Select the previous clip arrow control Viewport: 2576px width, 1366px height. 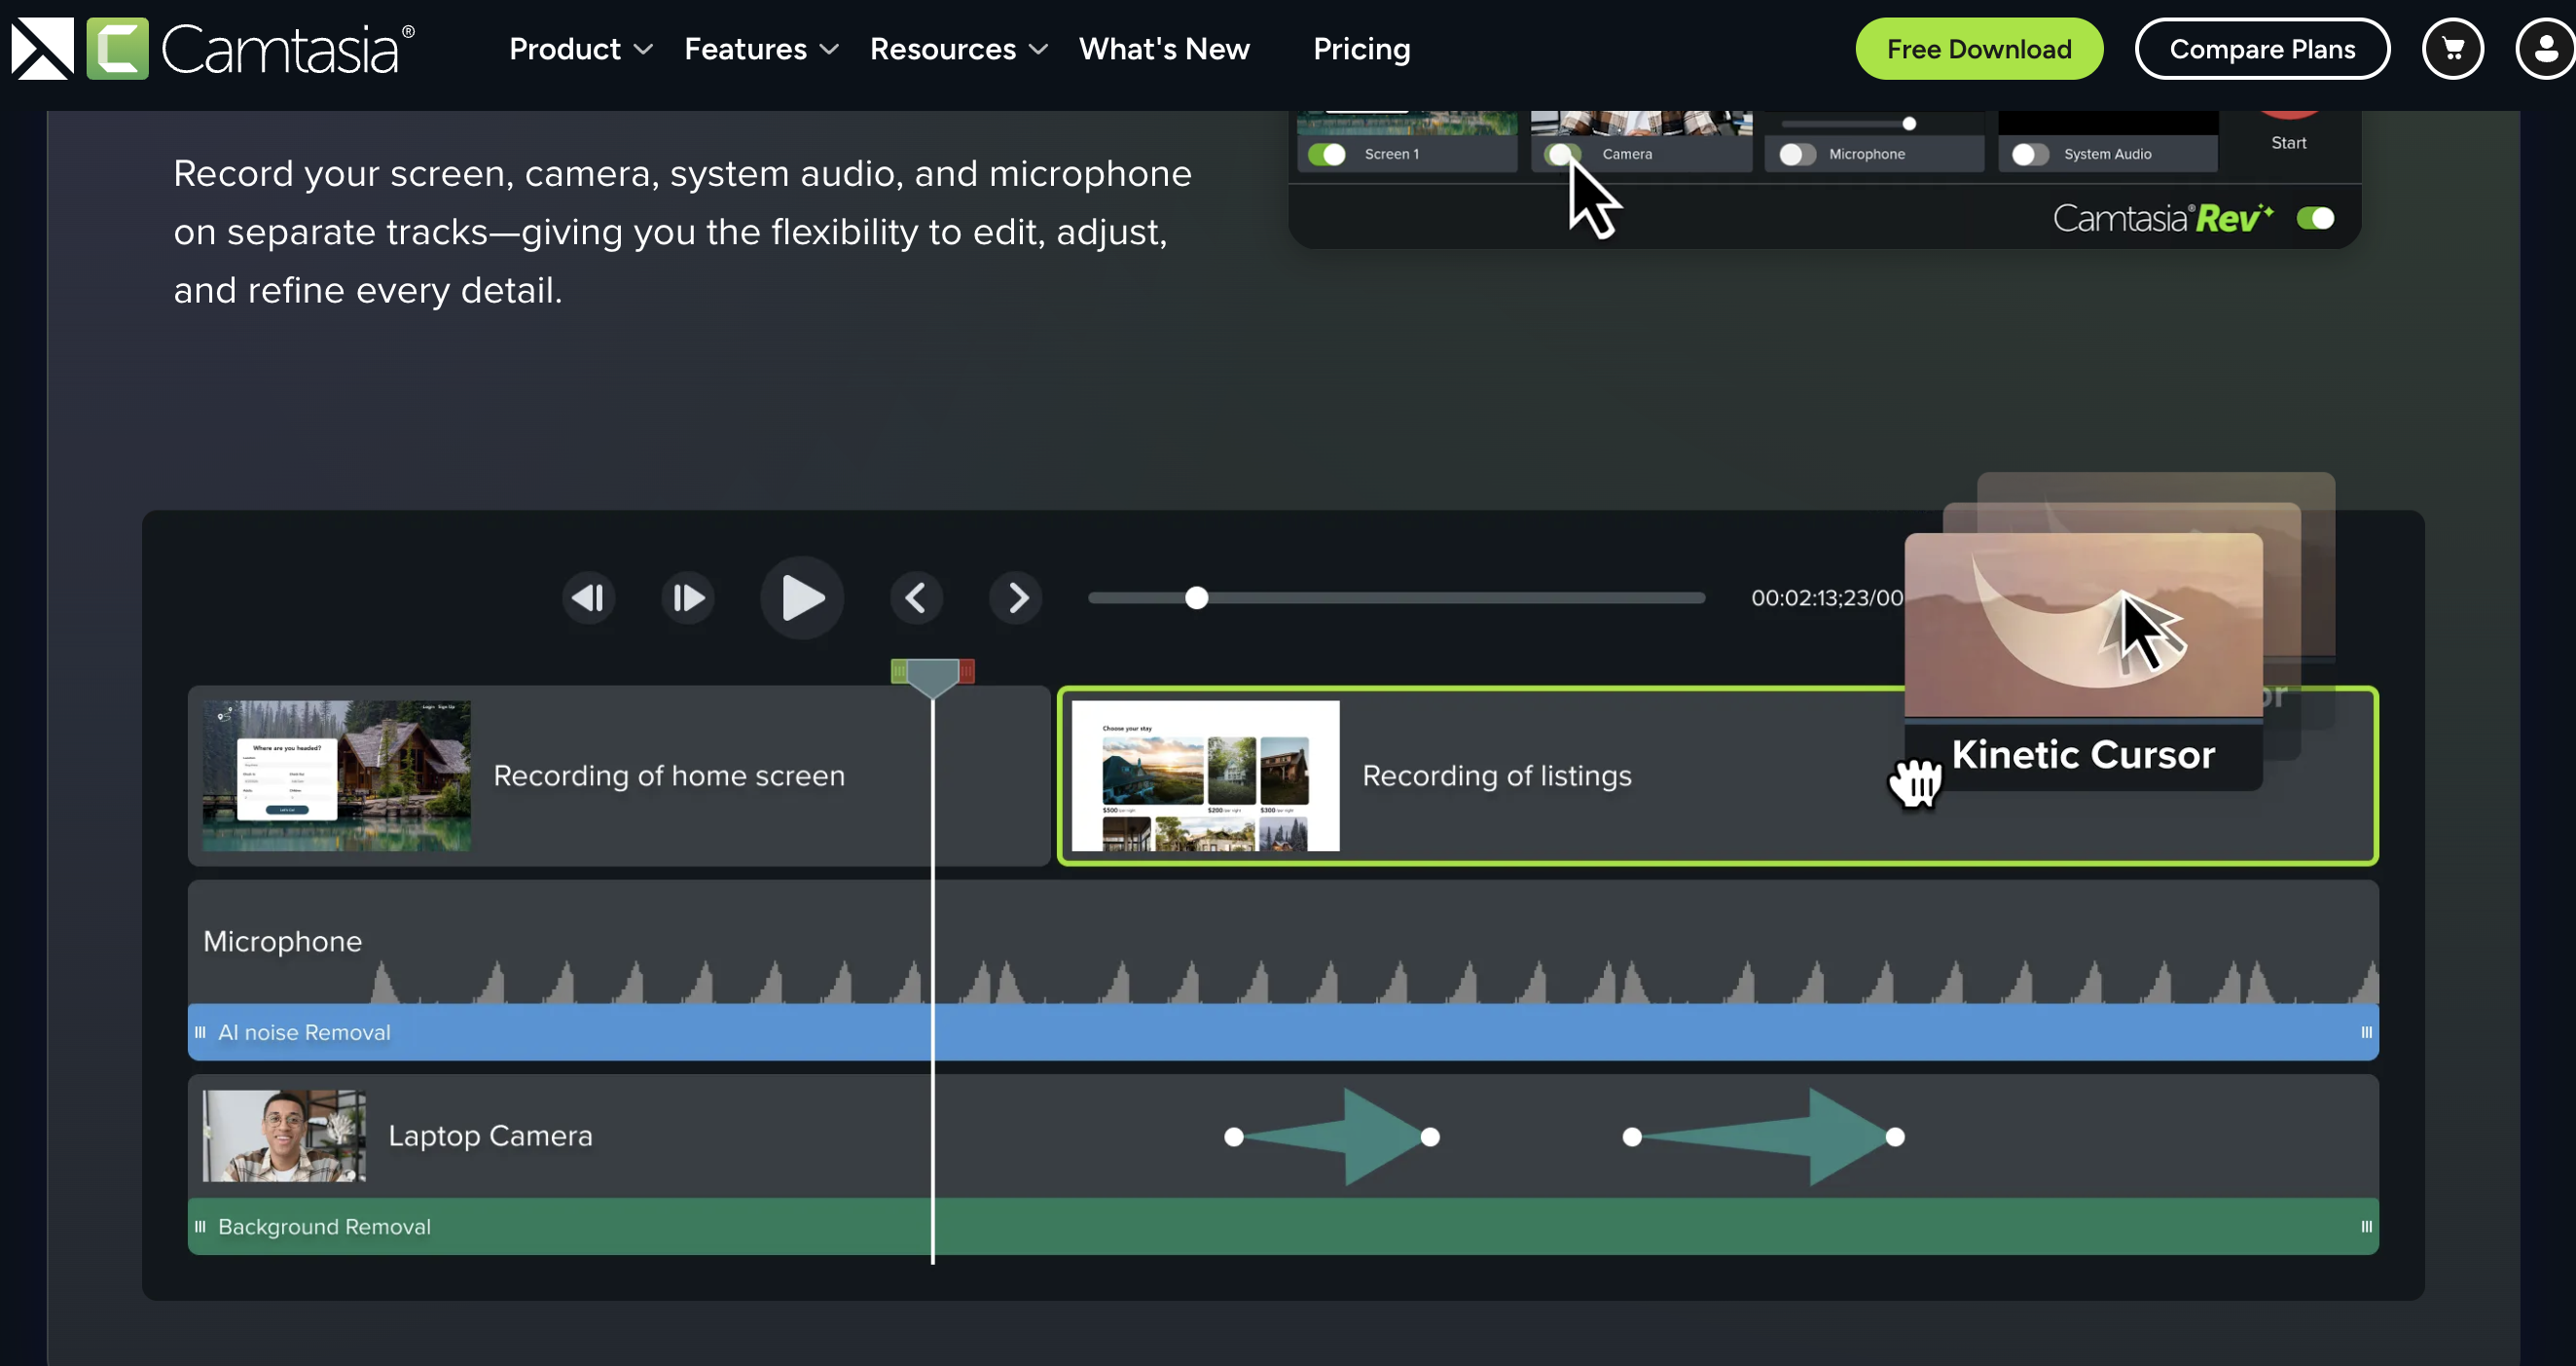coord(916,597)
